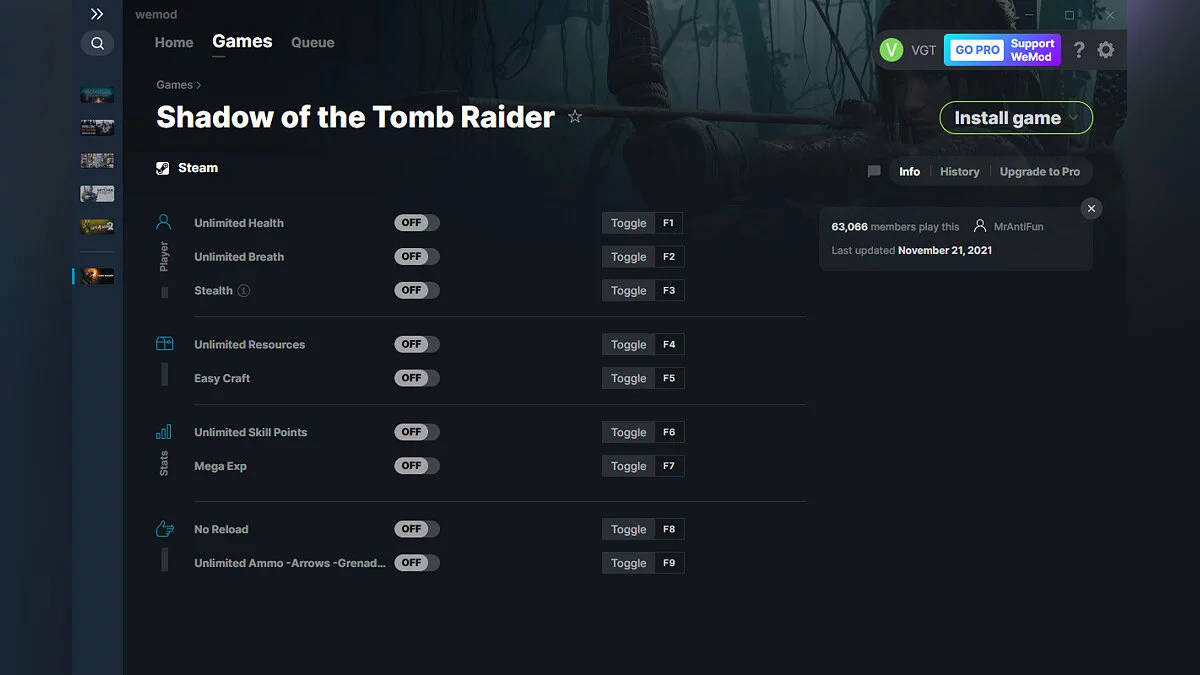Turn on Mega Exp
The width and height of the screenshot is (1200, 675).
tap(416, 465)
